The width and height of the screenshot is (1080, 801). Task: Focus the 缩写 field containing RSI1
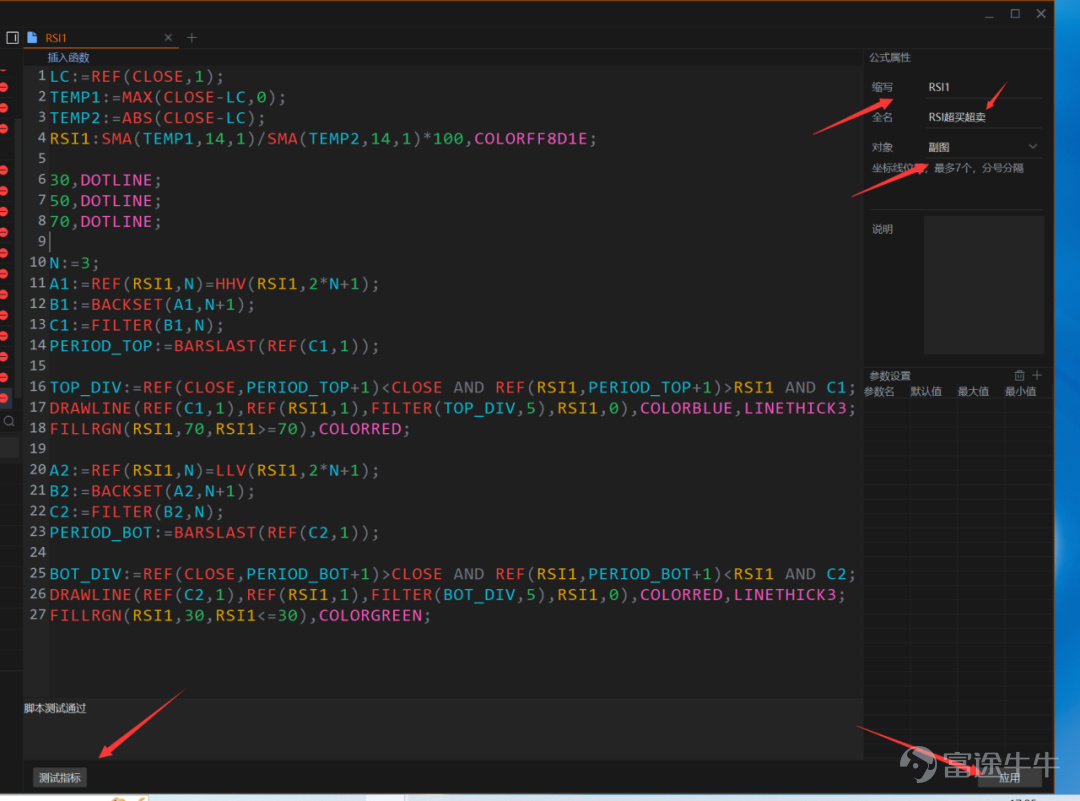[x=983, y=87]
